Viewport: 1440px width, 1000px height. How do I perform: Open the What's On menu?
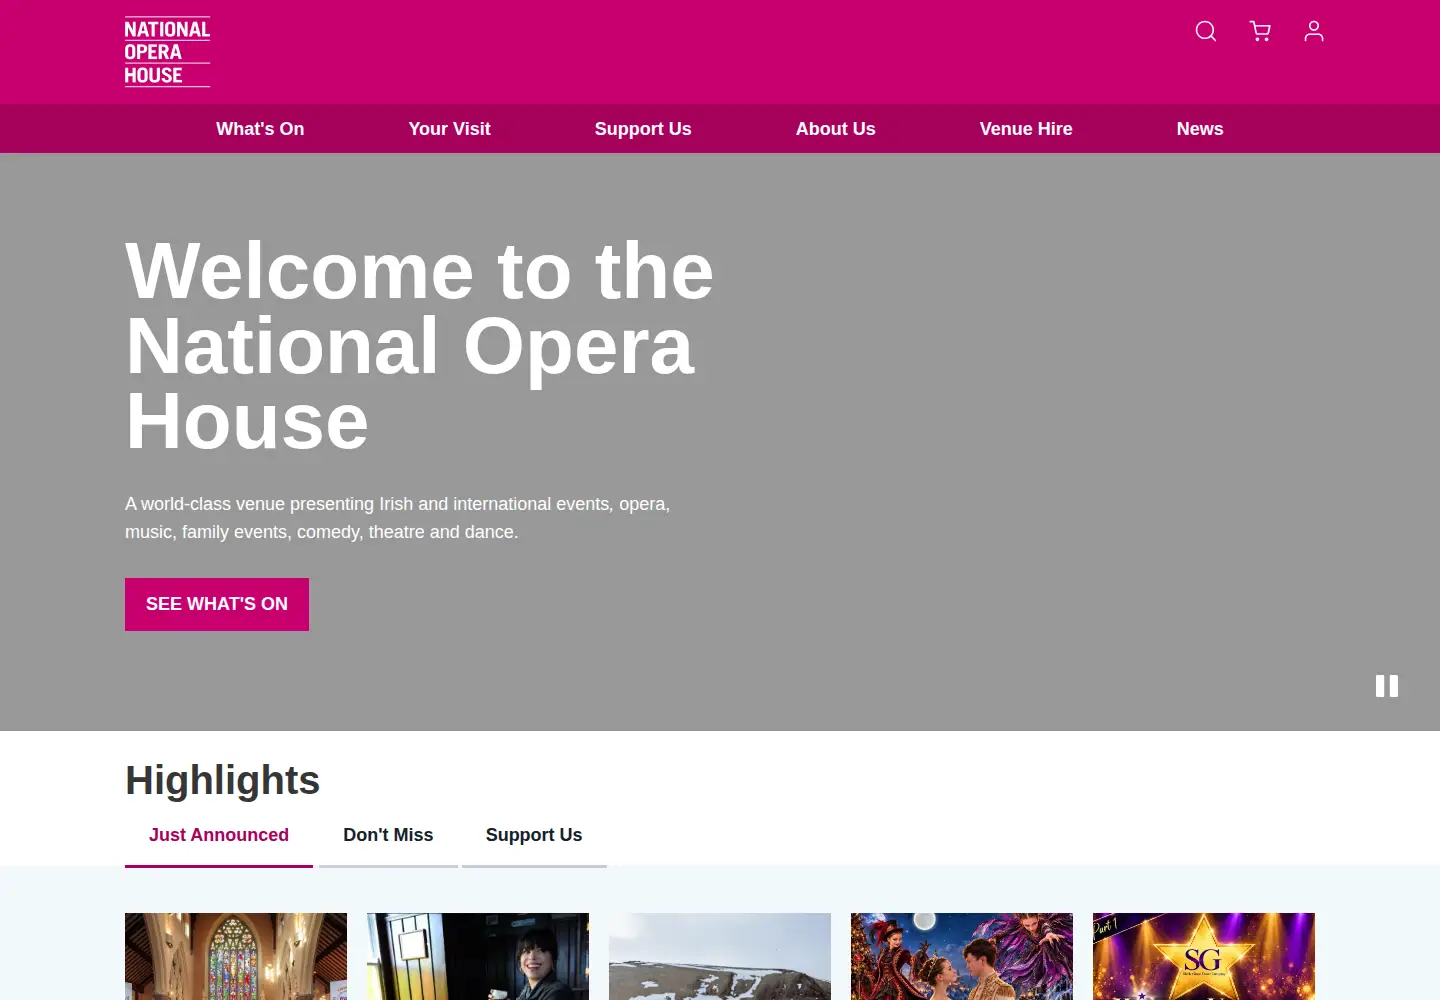[260, 129]
